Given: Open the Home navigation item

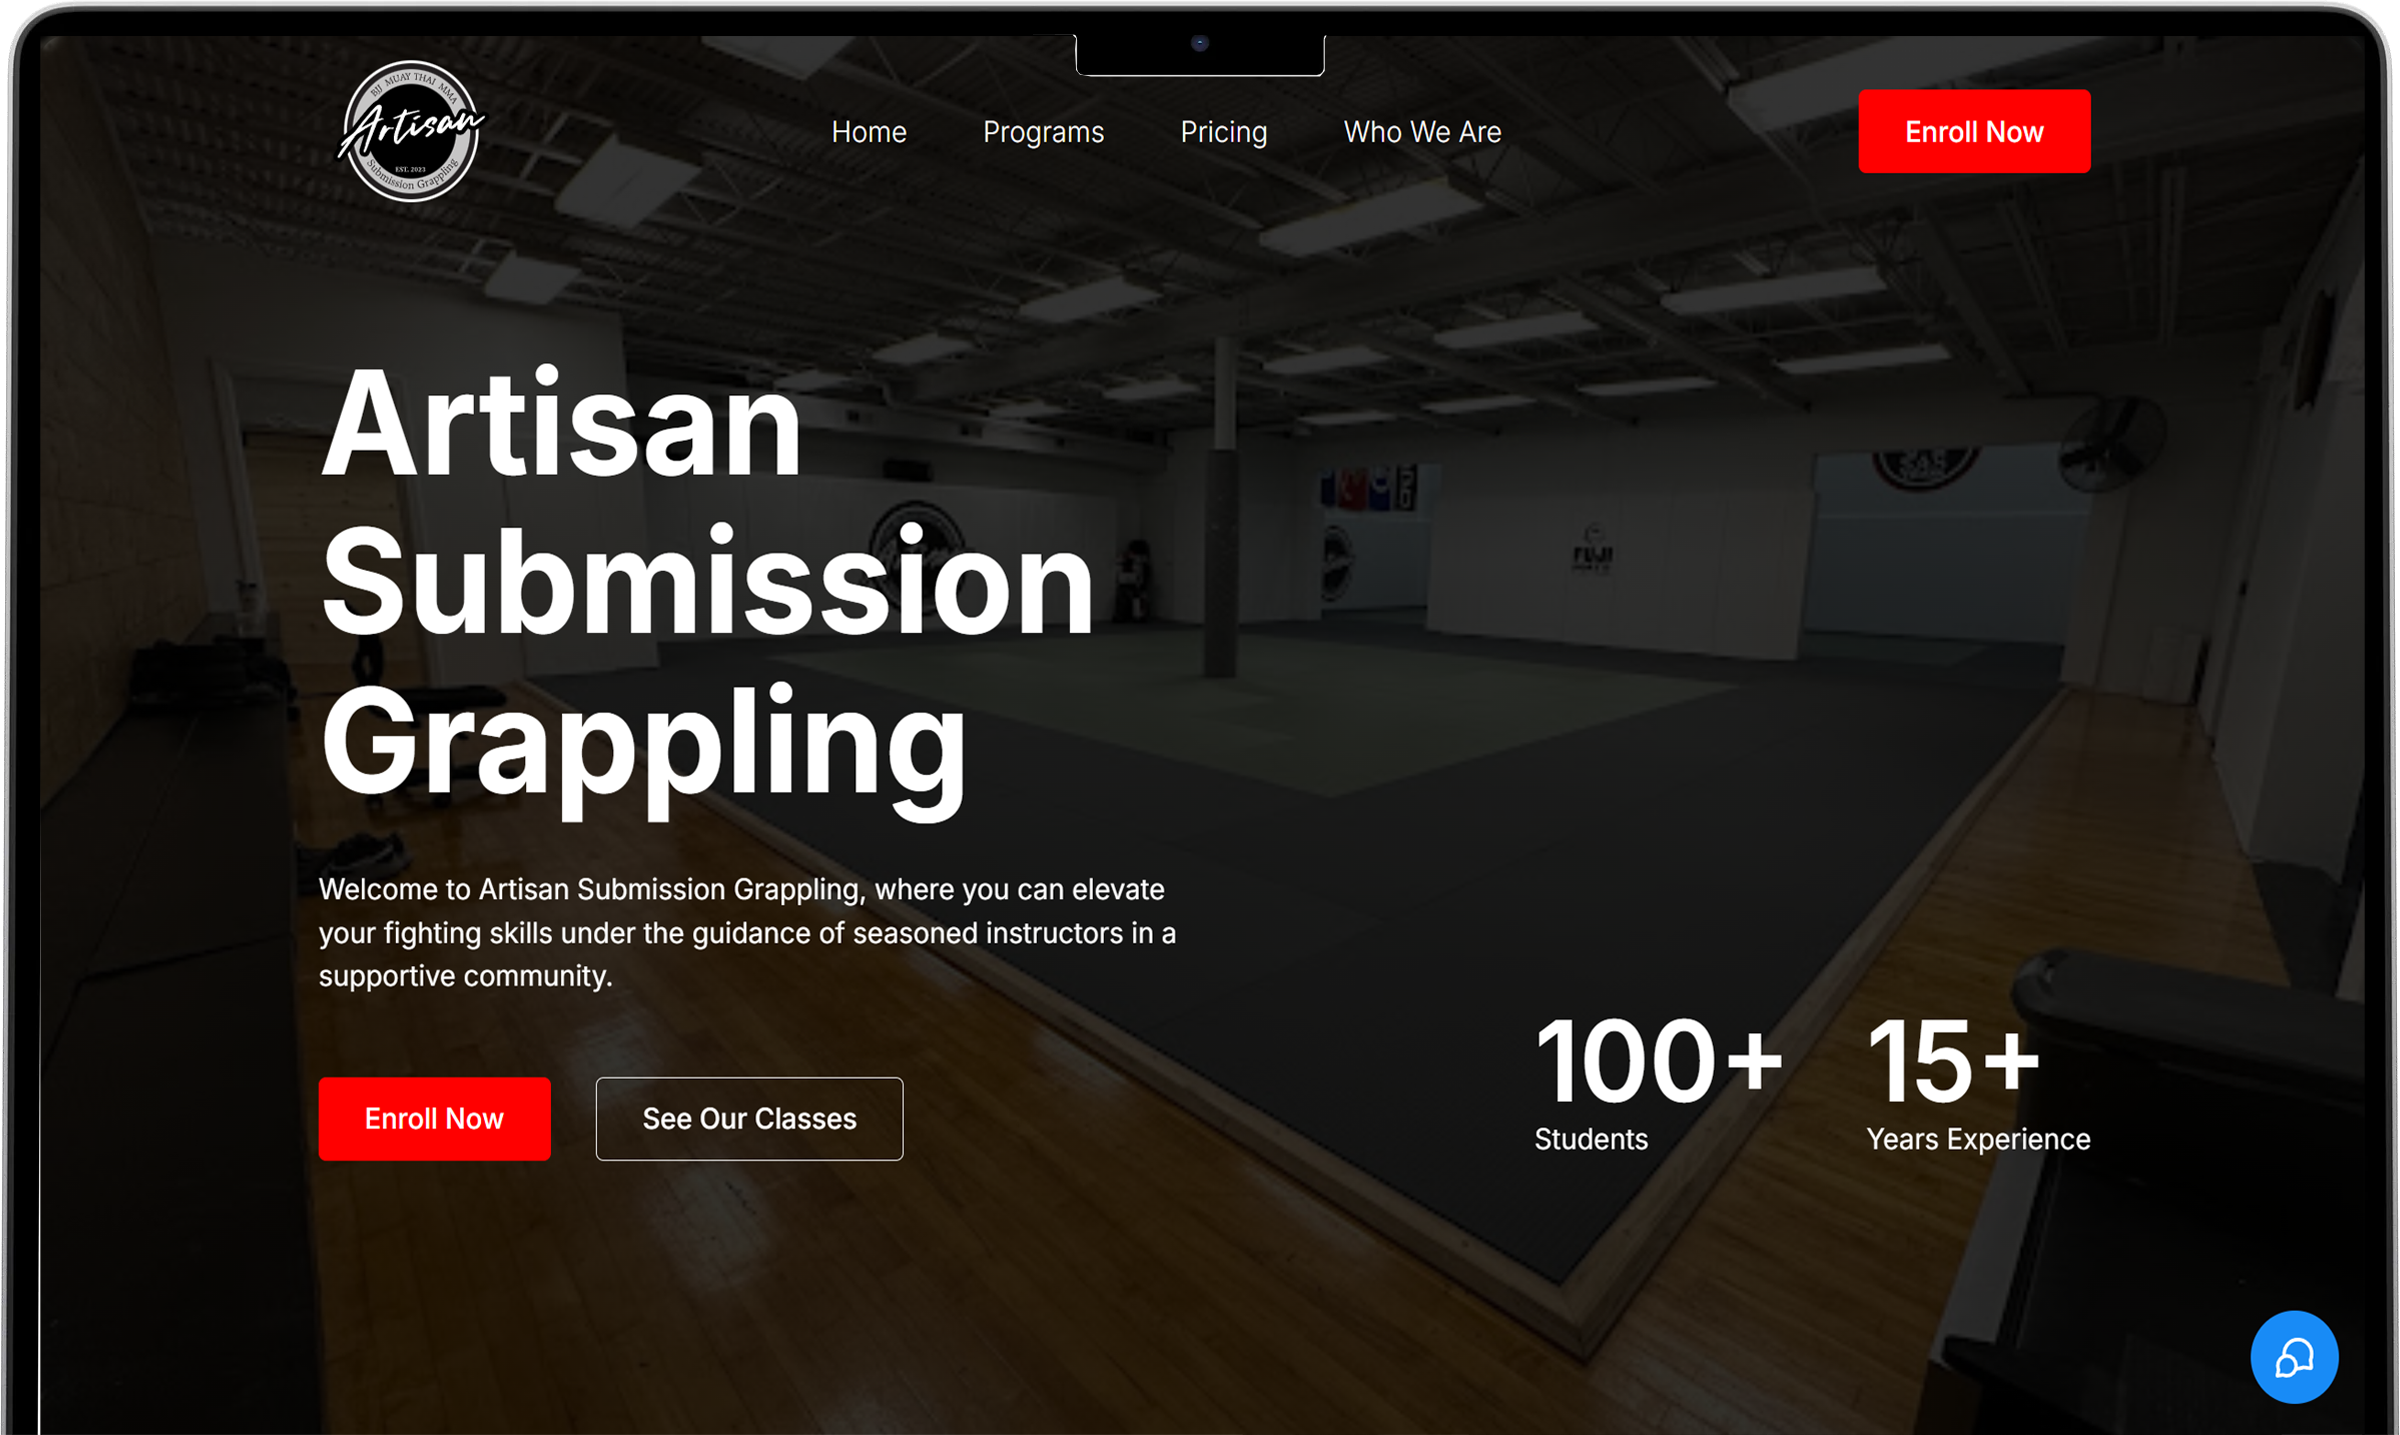Looking at the screenshot, I should pos(868,131).
